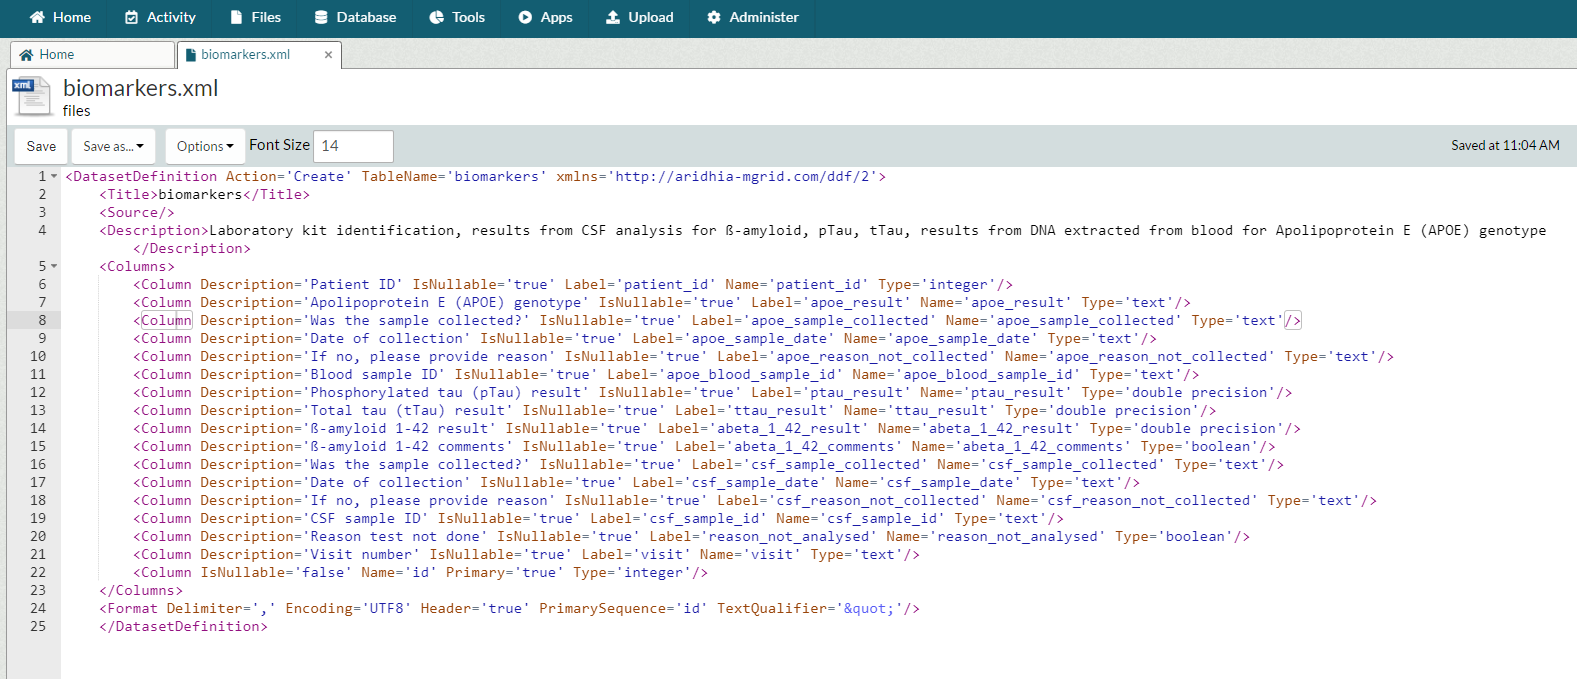The image size is (1577, 679).
Task: Collapse the DatasetDefinition fold arrow on line 1
Action: coord(54,177)
